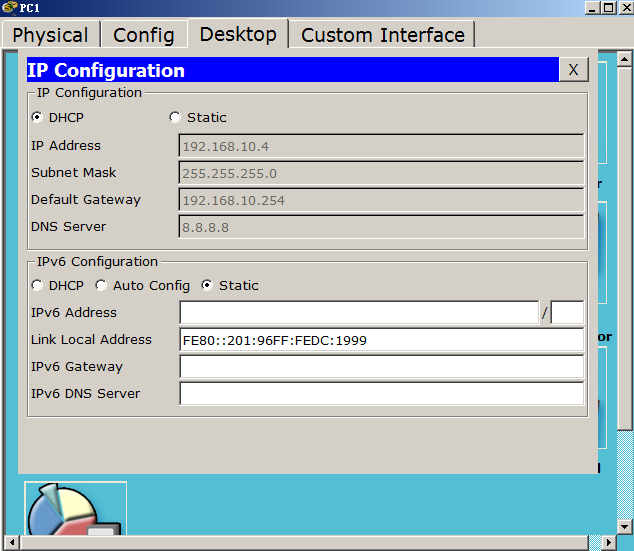Choose DHCP under IPv6 Configuration
Image resolution: width=634 pixels, height=551 pixels.
[x=37, y=285]
